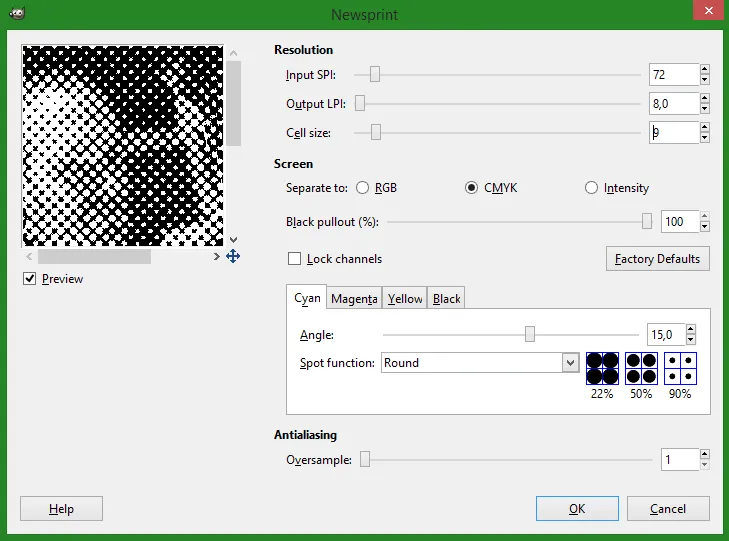
Task: Click the preview vertical scrollbar thumb
Action: point(233,103)
